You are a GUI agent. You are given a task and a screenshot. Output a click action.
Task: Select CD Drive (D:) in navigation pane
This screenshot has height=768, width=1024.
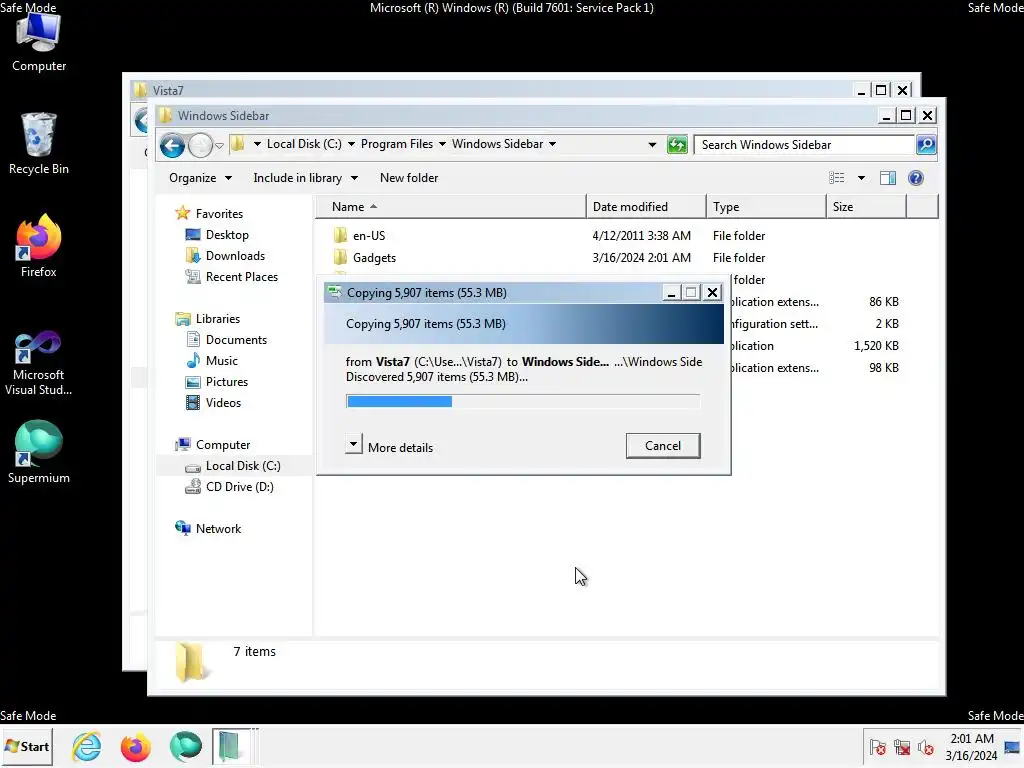[x=240, y=487]
